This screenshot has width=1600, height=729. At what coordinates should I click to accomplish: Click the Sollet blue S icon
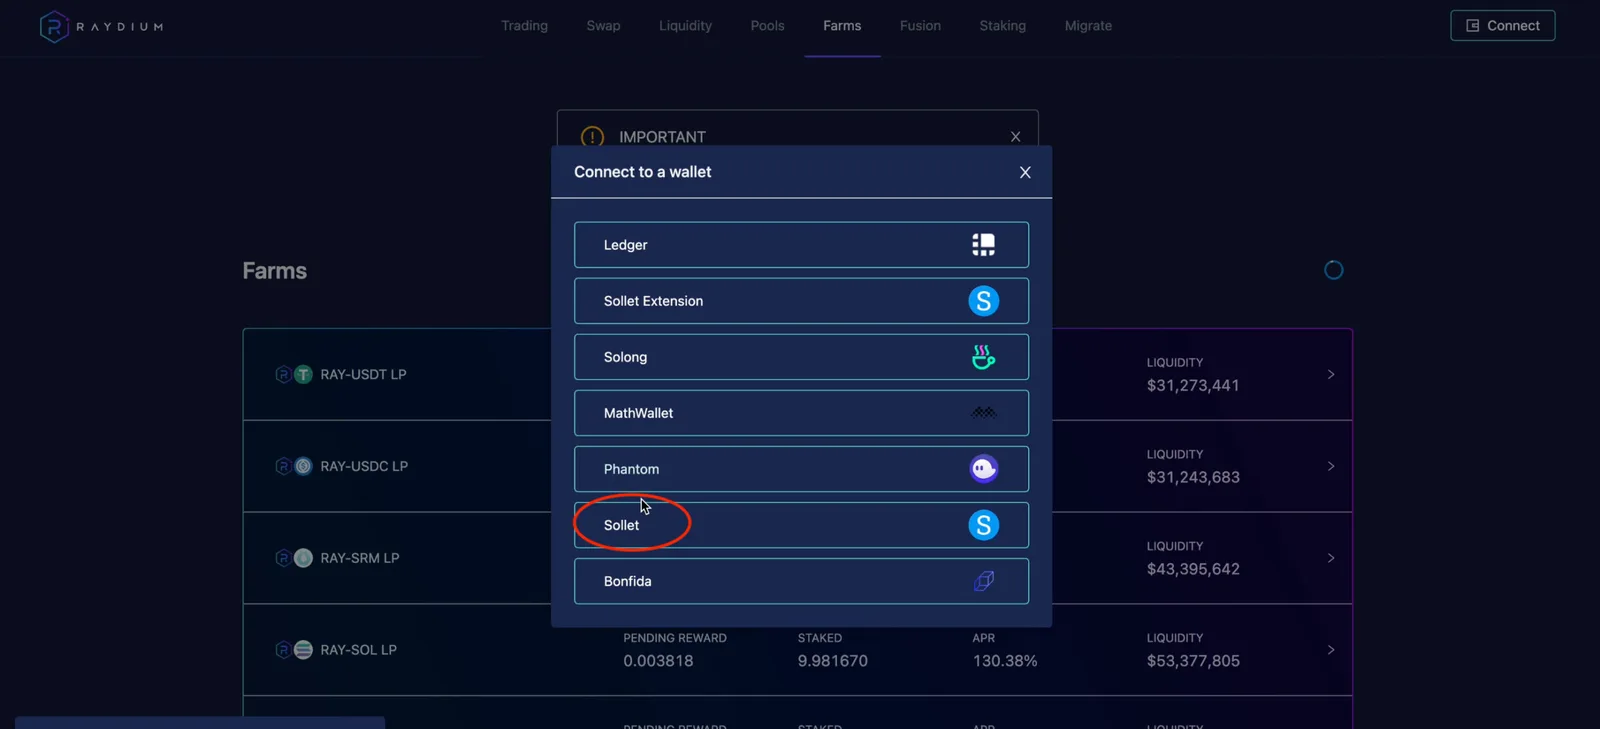point(983,525)
